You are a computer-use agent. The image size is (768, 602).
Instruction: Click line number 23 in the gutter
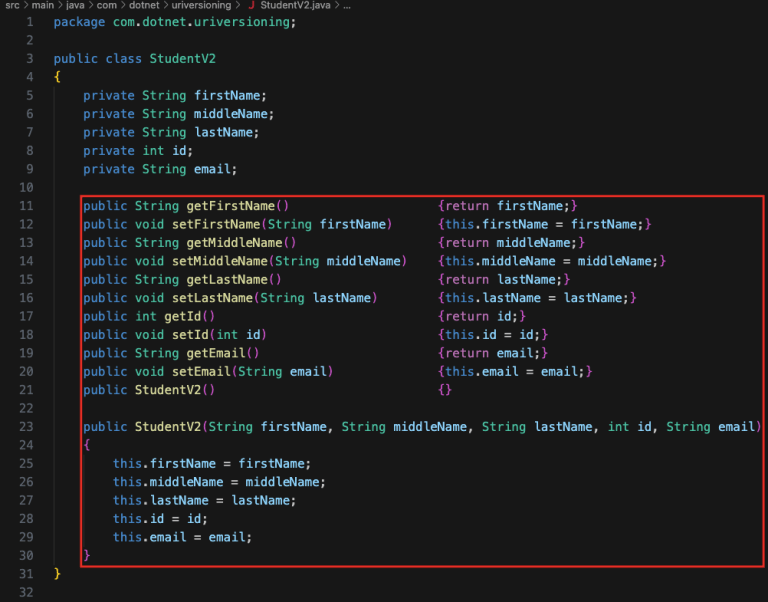tap(26, 427)
